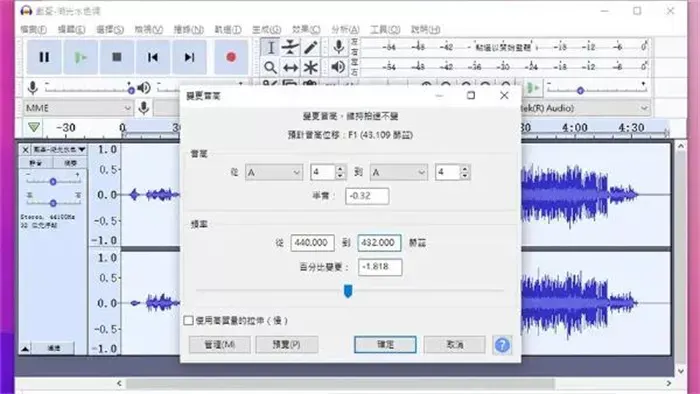Click the red Record button
This screenshot has width=700, height=394.
pos(231,57)
